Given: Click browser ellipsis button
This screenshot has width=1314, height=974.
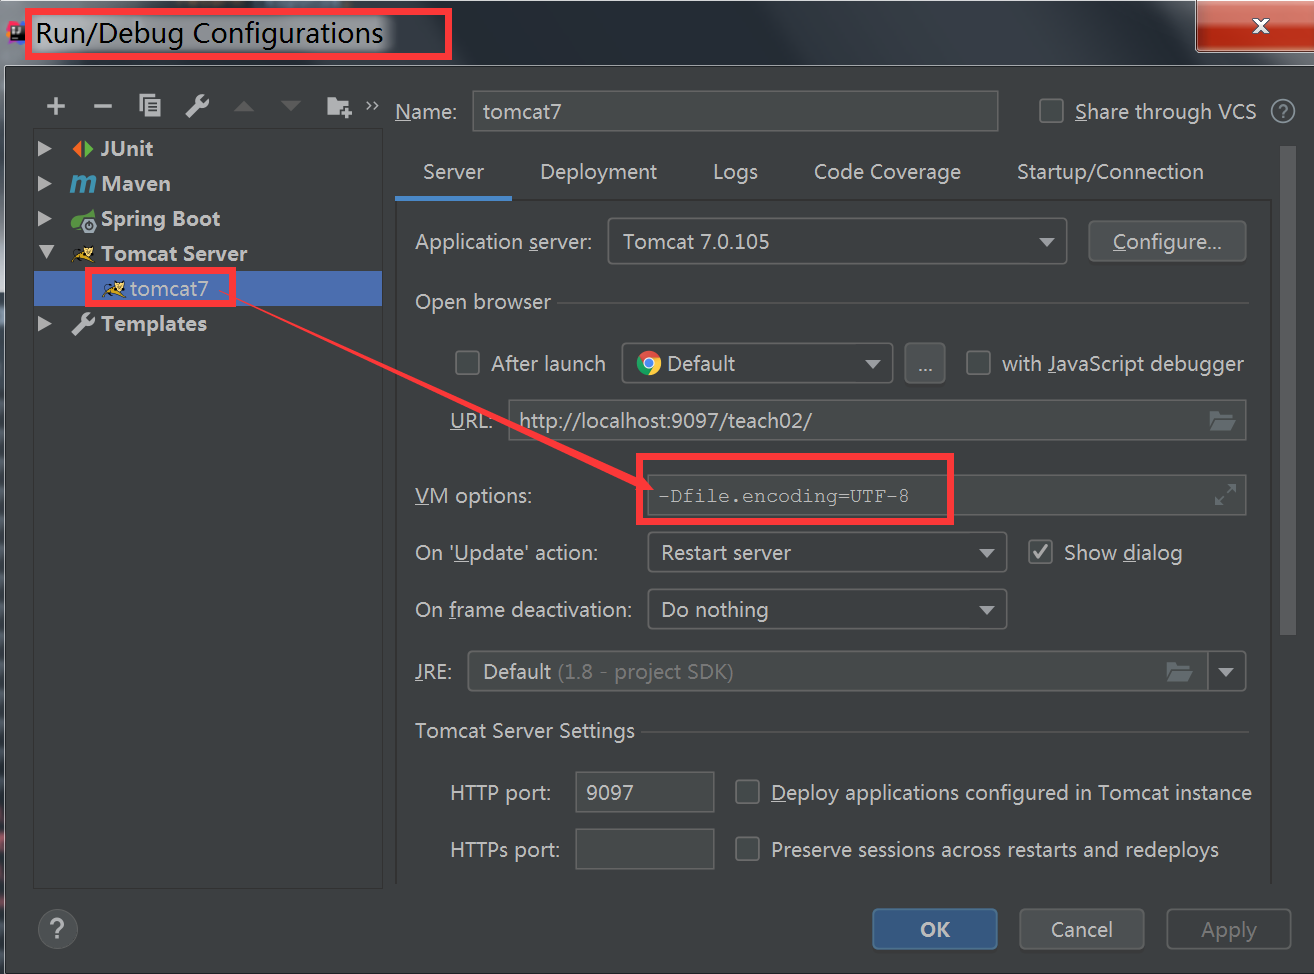Looking at the screenshot, I should point(925,364).
